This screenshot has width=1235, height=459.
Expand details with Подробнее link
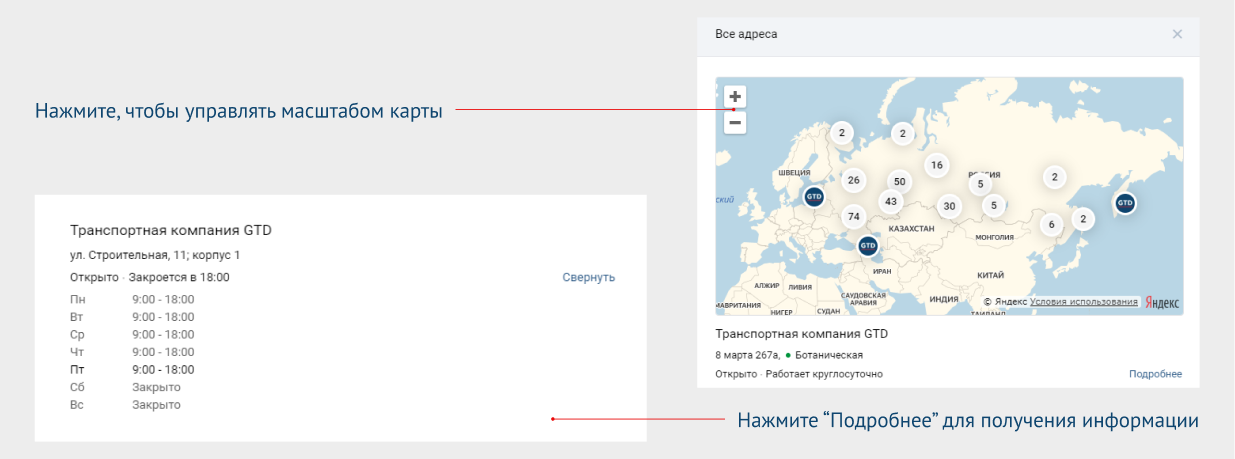pos(1155,374)
